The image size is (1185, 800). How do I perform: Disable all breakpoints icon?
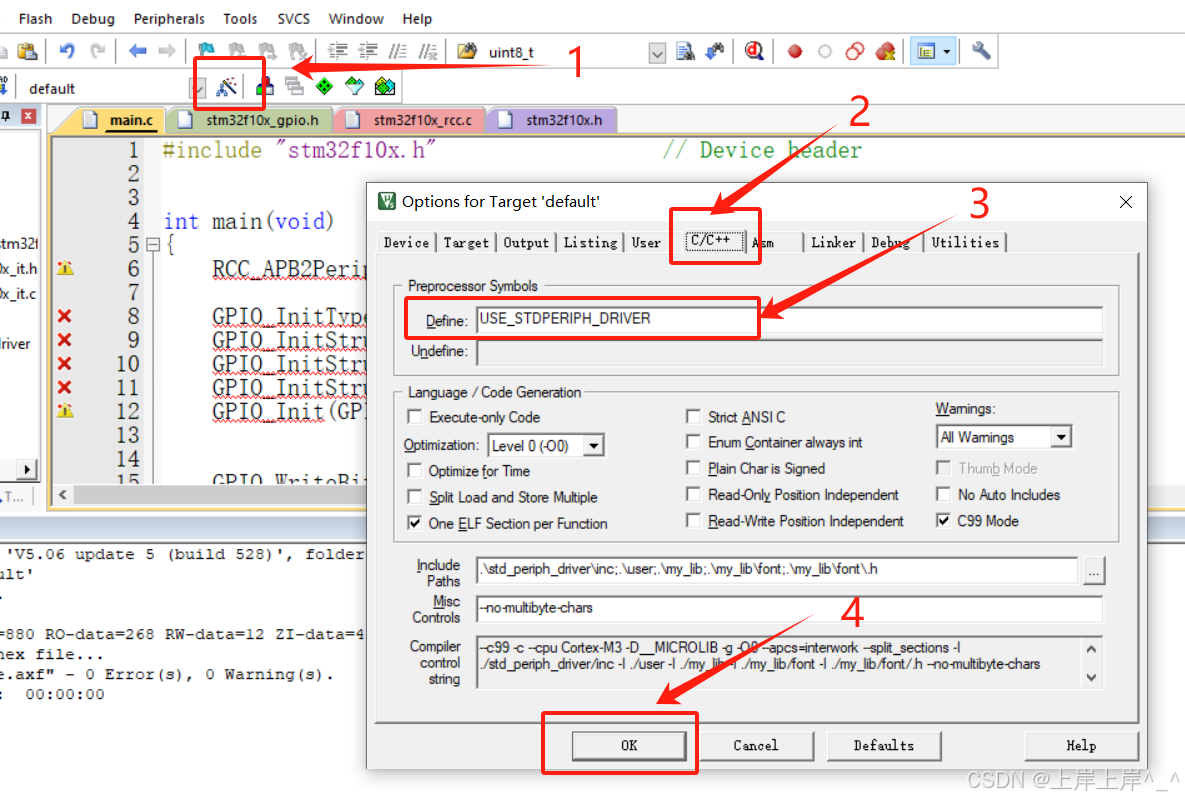855,51
